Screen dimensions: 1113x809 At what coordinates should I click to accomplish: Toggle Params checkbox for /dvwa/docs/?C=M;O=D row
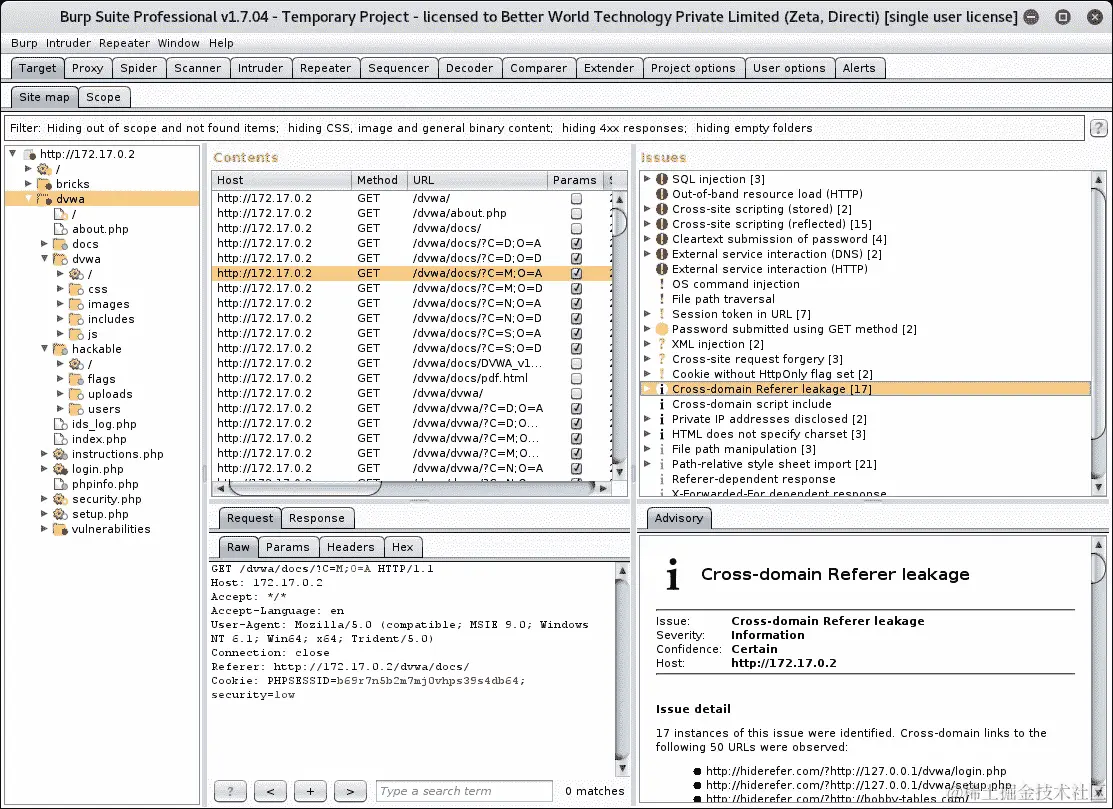click(576, 288)
